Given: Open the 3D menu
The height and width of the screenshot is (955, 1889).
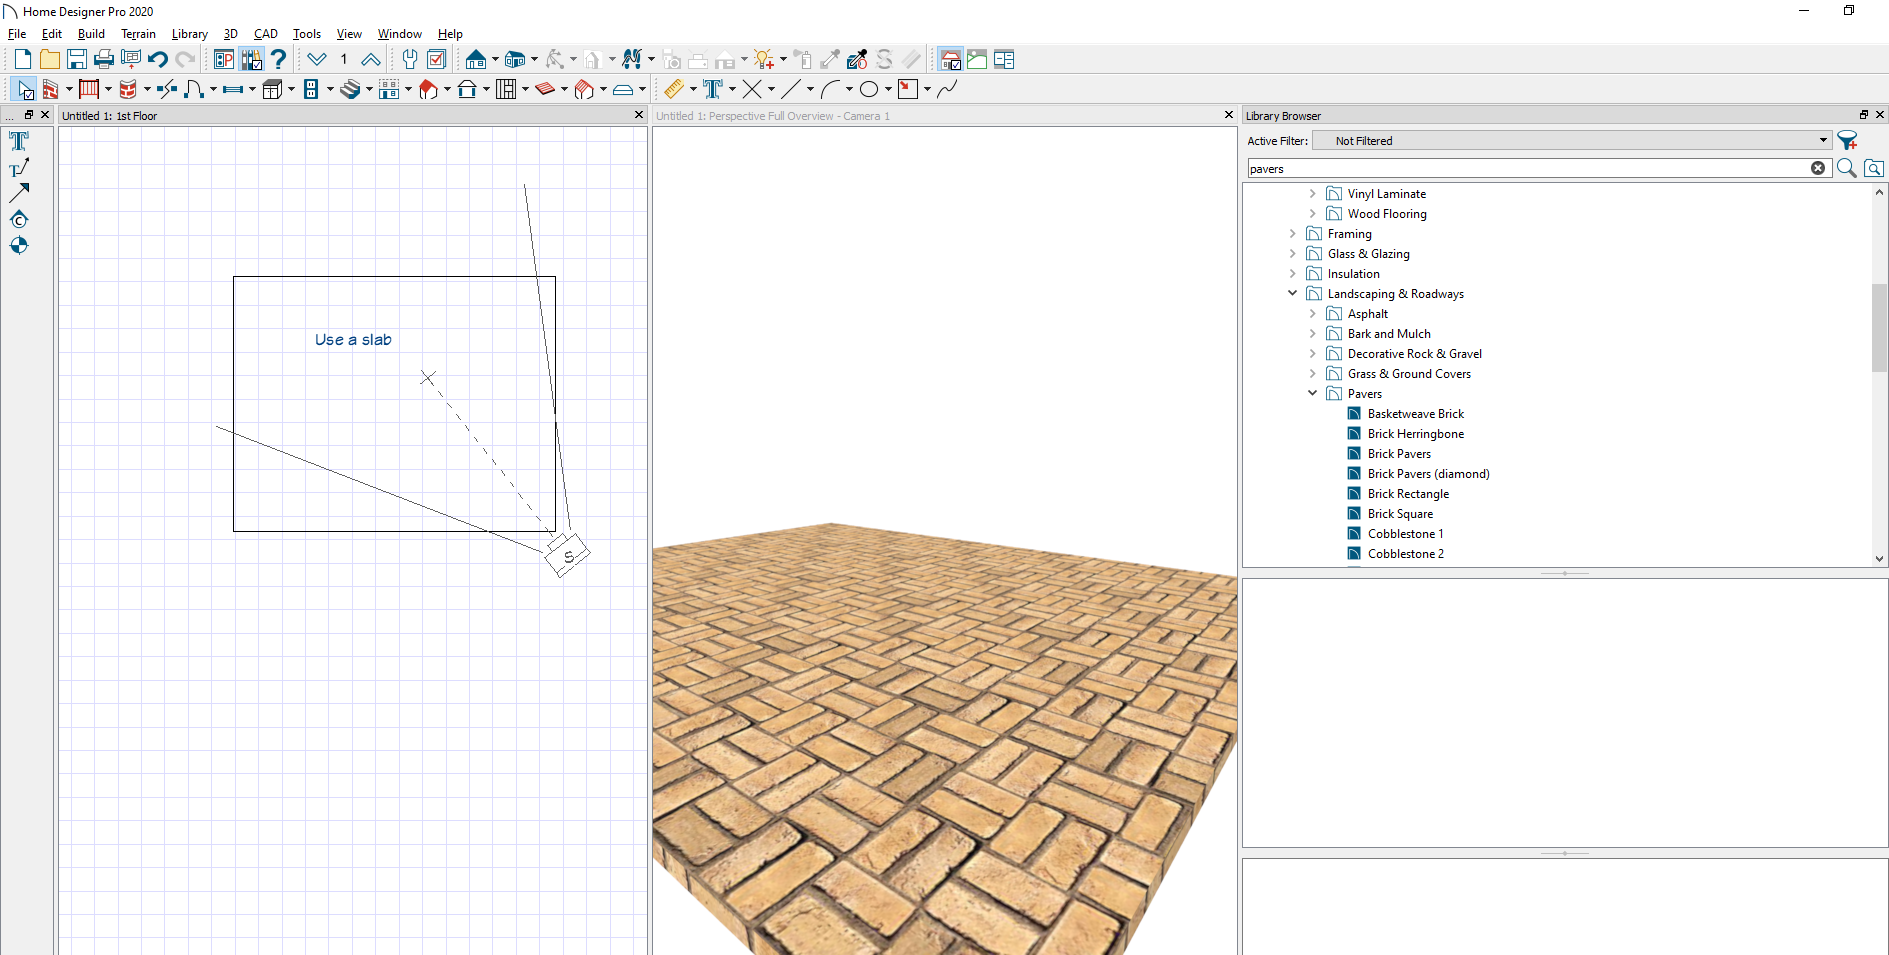Looking at the screenshot, I should (230, 34).
